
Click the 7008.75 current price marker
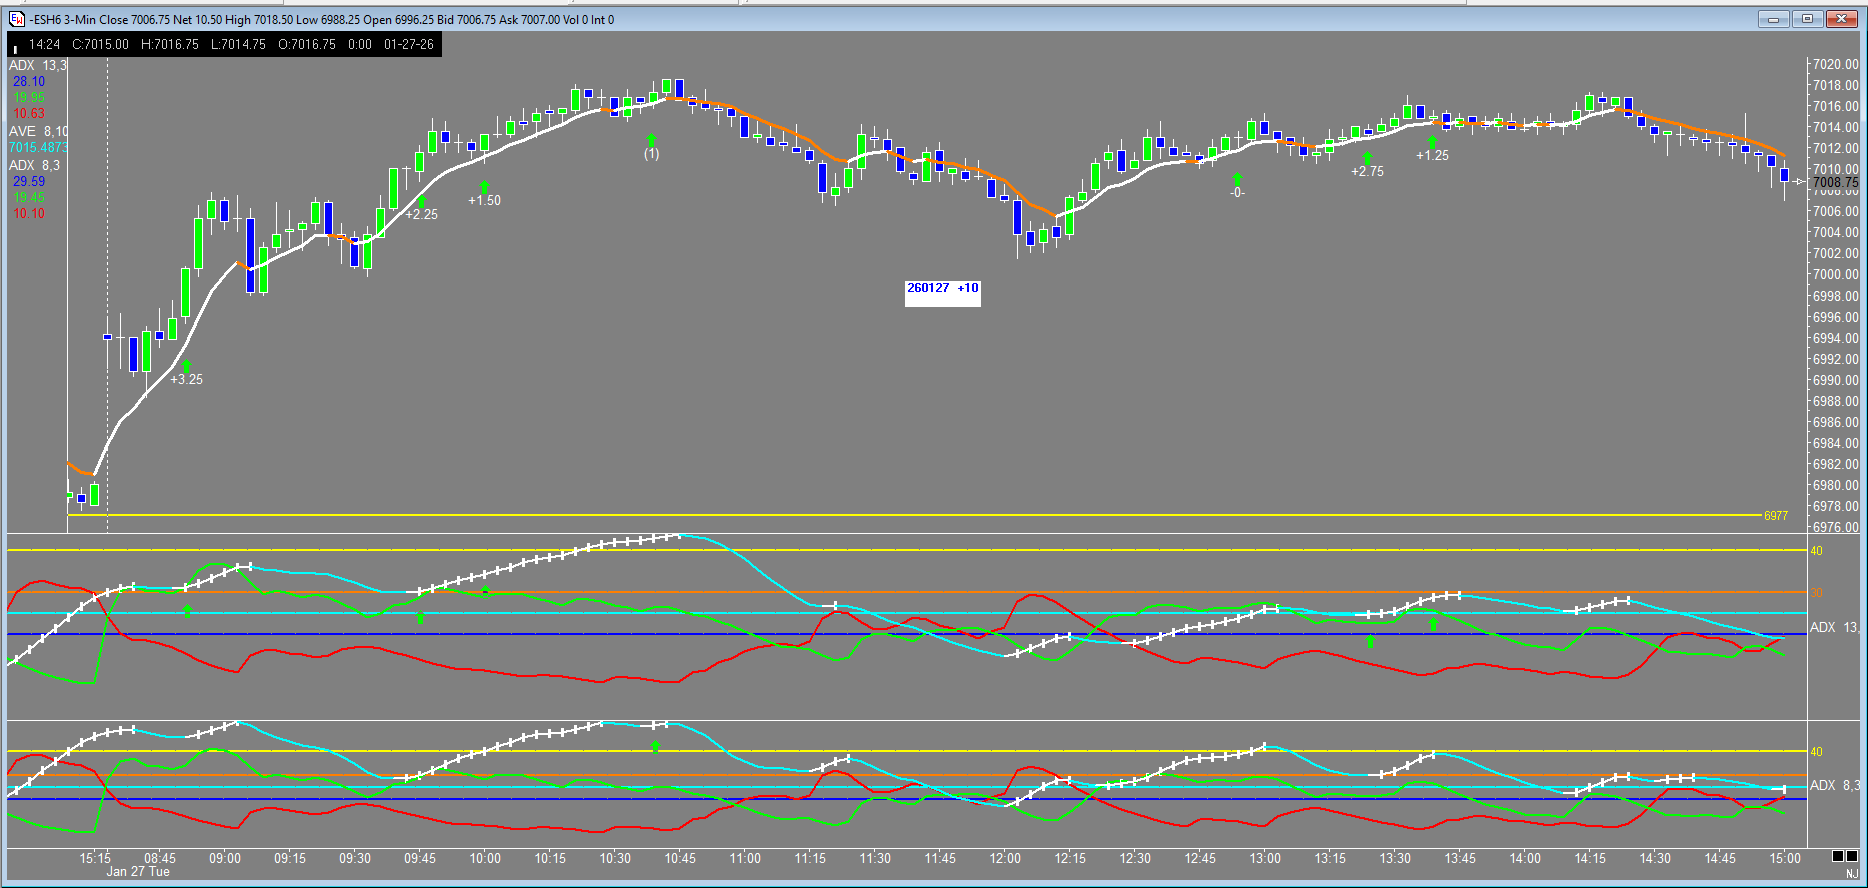tap(1835, 182)
